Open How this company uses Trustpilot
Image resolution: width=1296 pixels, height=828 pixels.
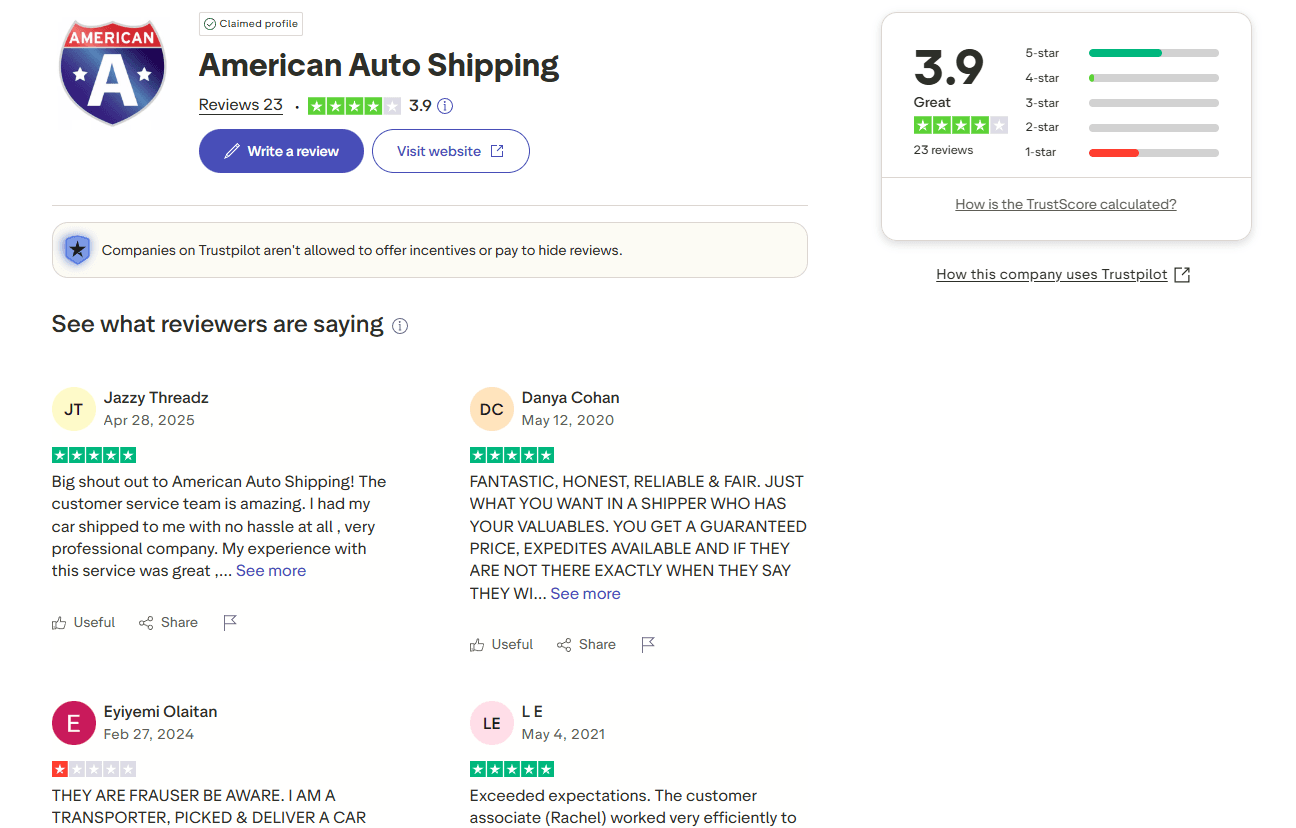pos(1062,274)
